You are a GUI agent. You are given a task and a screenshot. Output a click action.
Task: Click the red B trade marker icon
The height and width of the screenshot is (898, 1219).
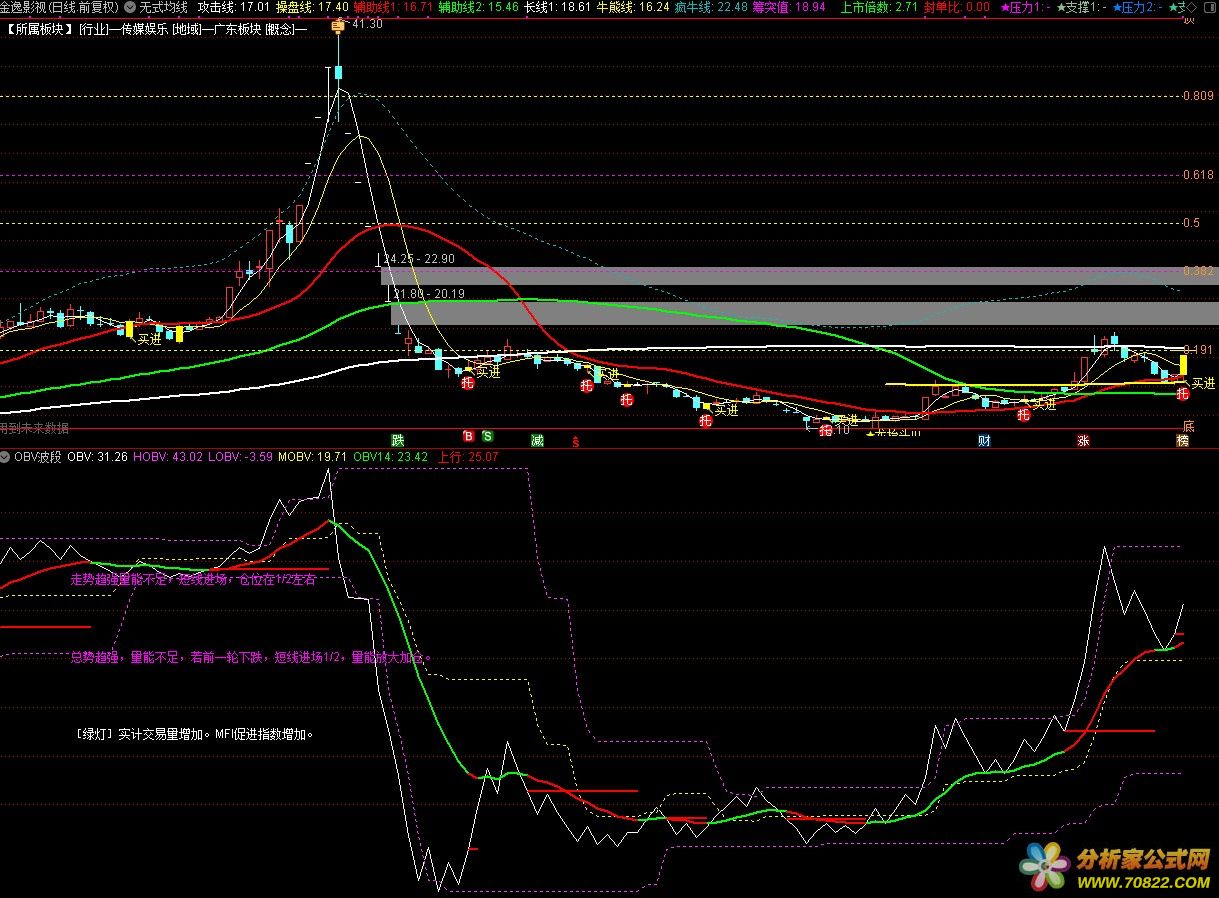click(467, 436)
